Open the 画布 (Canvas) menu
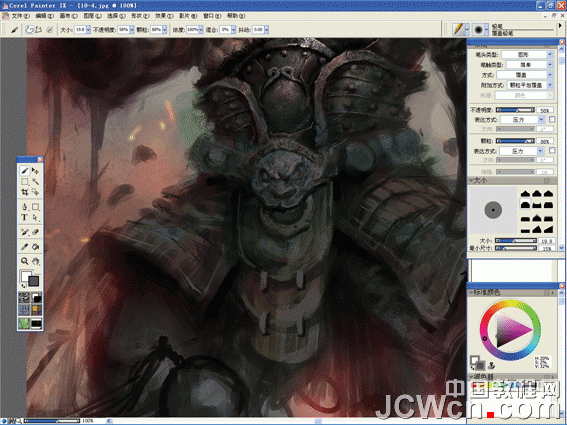Image resolution: width=567 pixels, height=425 pixels. (68, 16)
